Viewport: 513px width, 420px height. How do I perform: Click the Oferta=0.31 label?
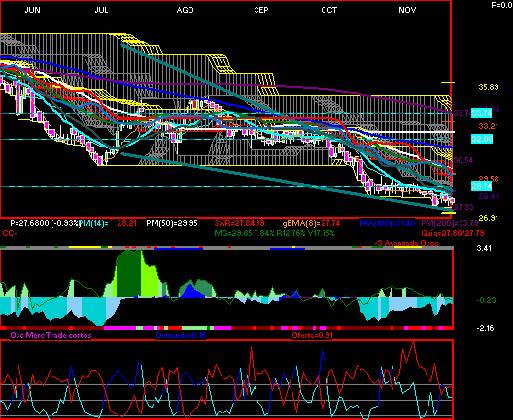point(312,335)
